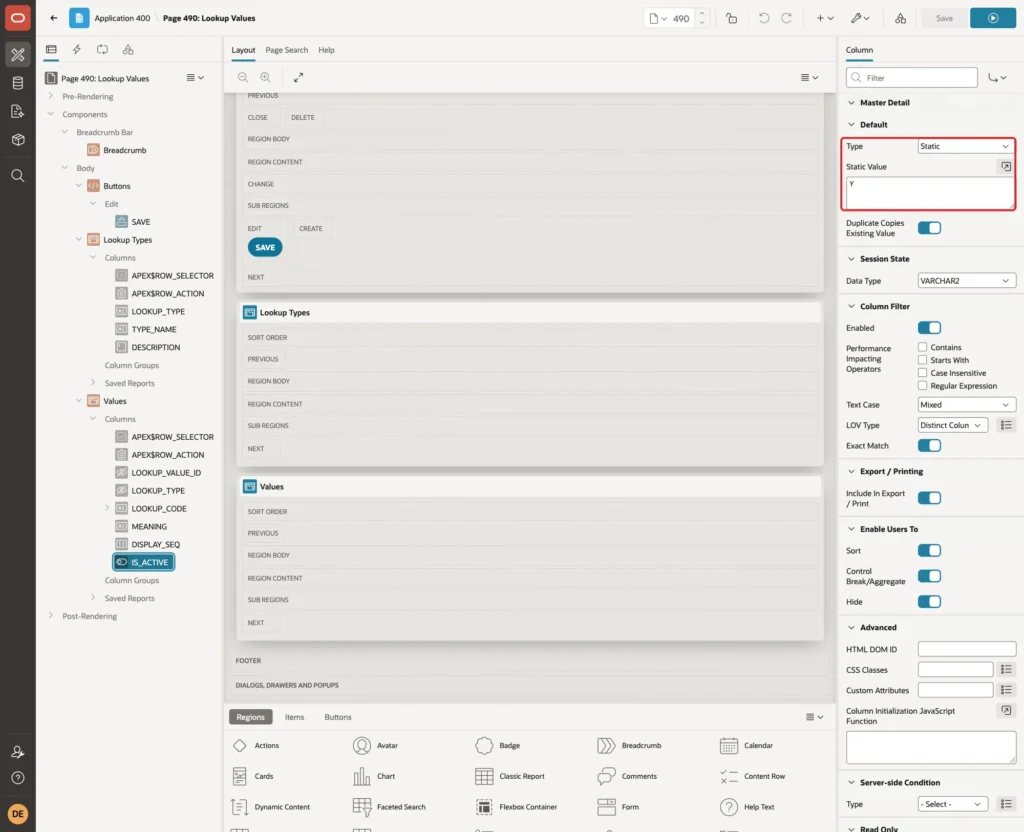The width and height of the screenshot is (1024, 832).
Task: Open the Default Type dropdown set to Static
Action: (966, 146)
